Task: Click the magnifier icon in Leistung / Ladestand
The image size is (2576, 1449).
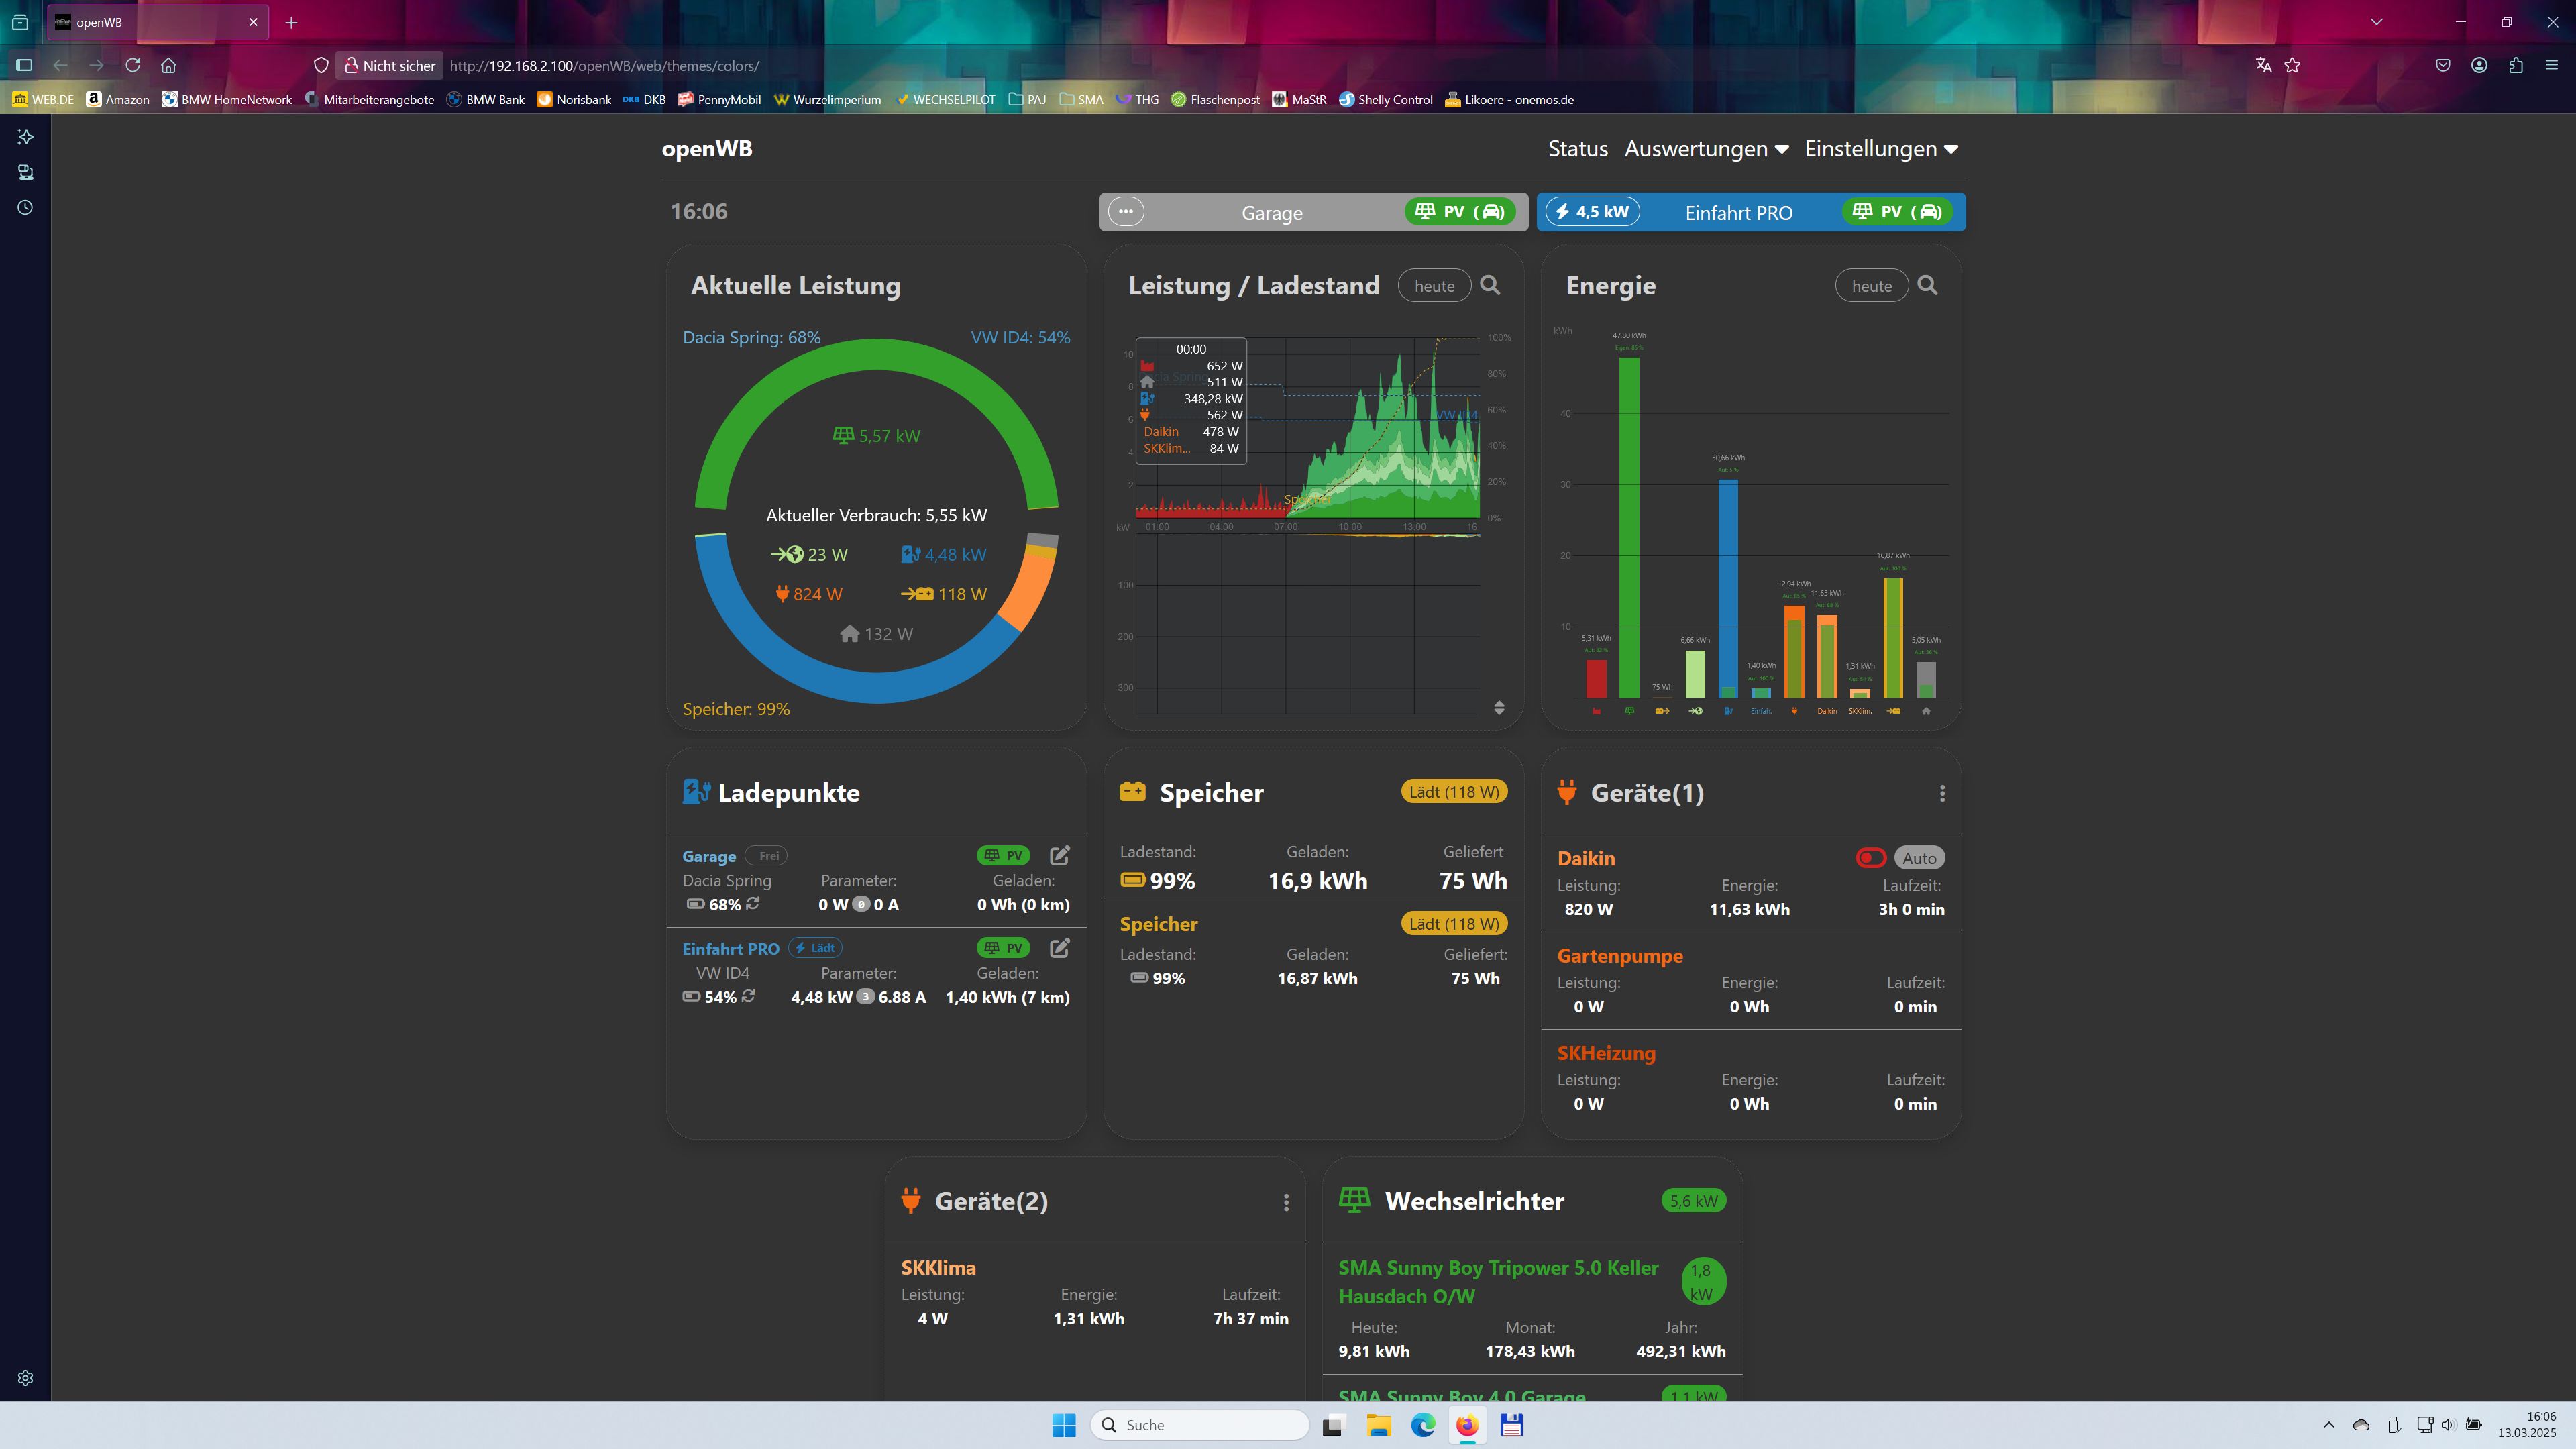Action: tap(1490, 286)
